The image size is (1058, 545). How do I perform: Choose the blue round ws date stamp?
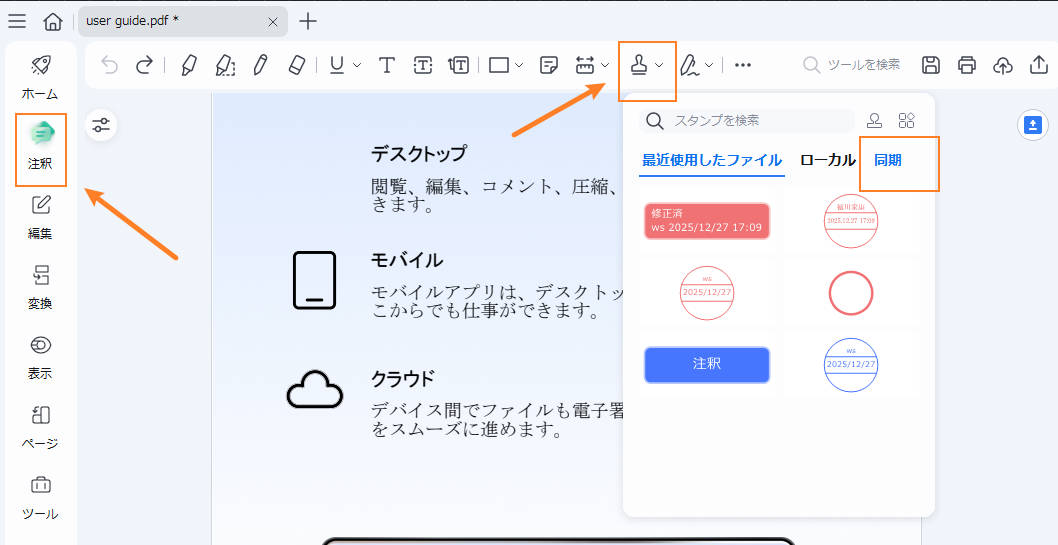pos(851,365)
